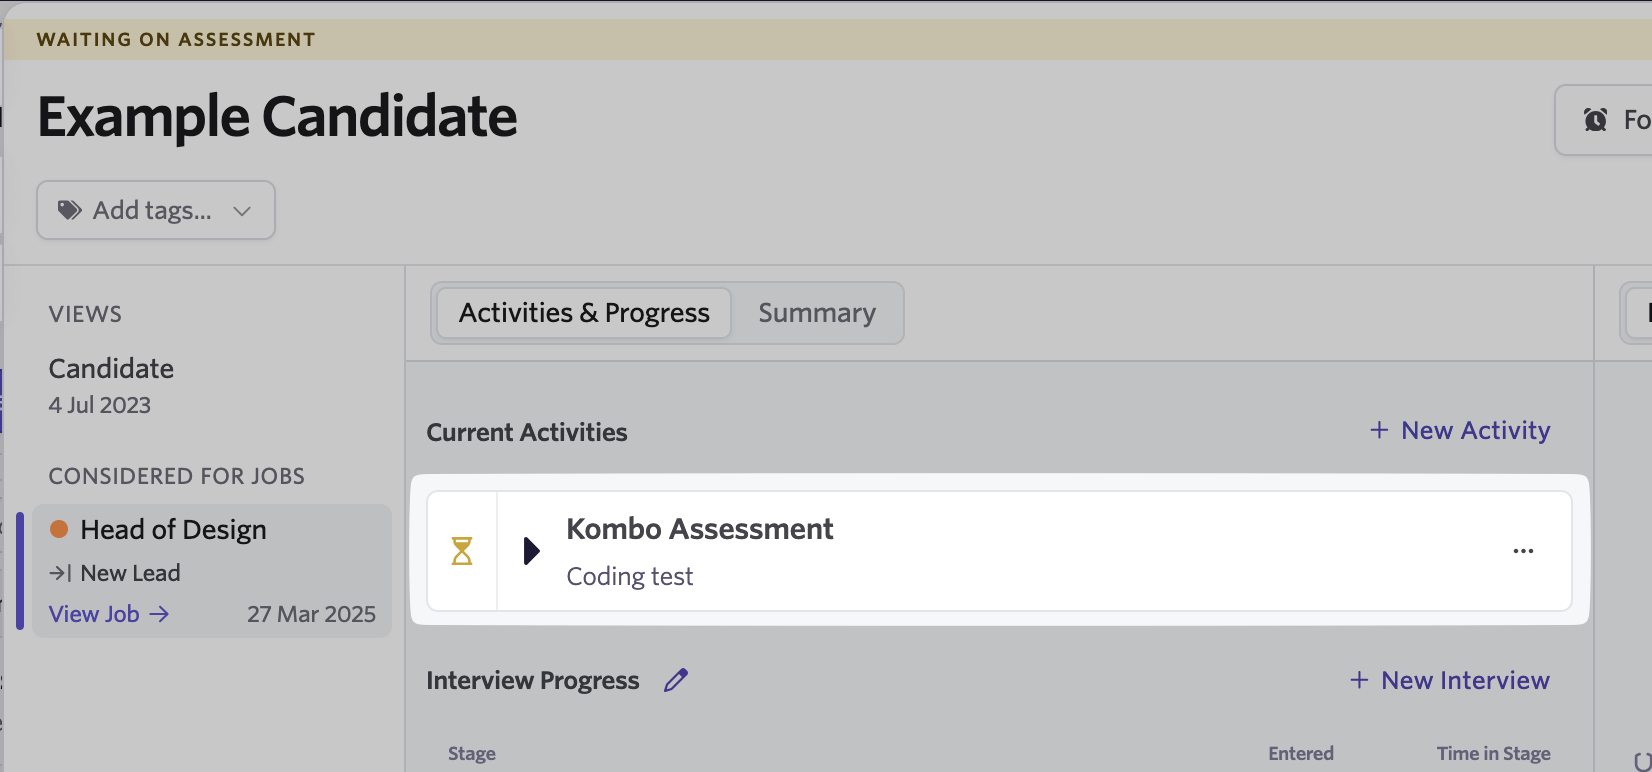Click the plus icon for New Interview
The height and width of the screenshot is (772, 1652).
pyautogui.click(x=1359, y=680)
